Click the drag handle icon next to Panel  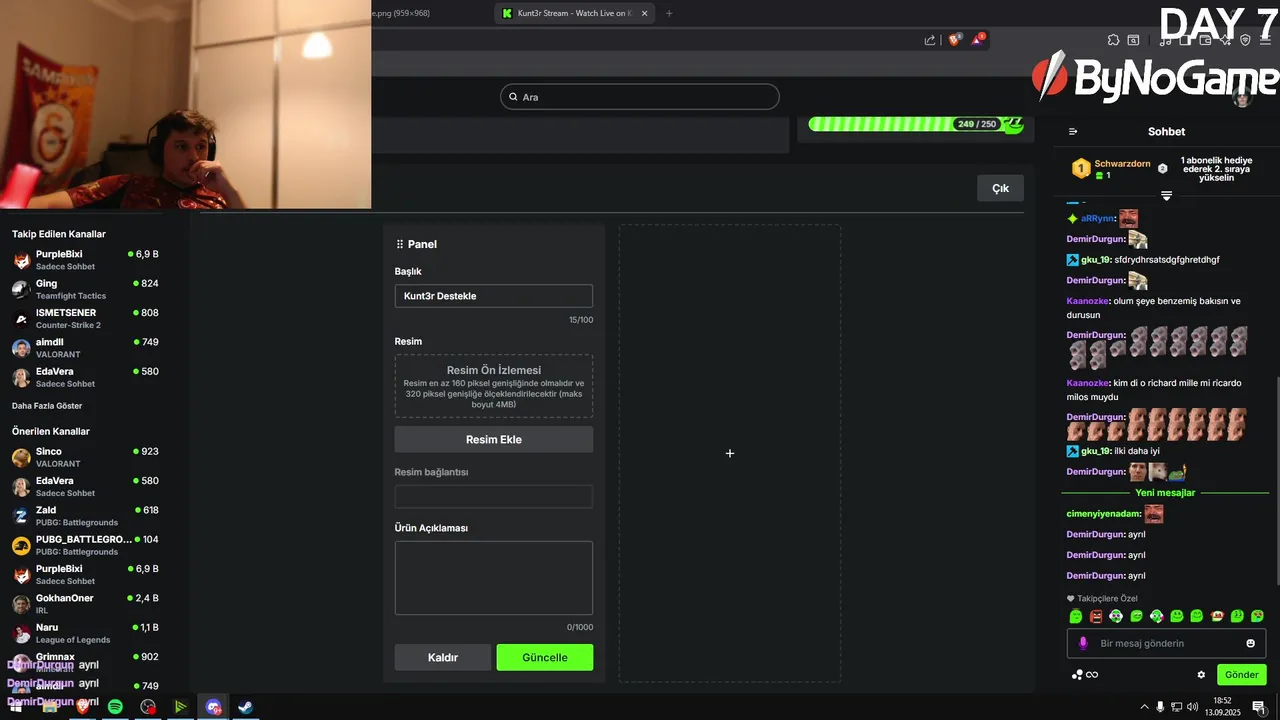(400, 244)
